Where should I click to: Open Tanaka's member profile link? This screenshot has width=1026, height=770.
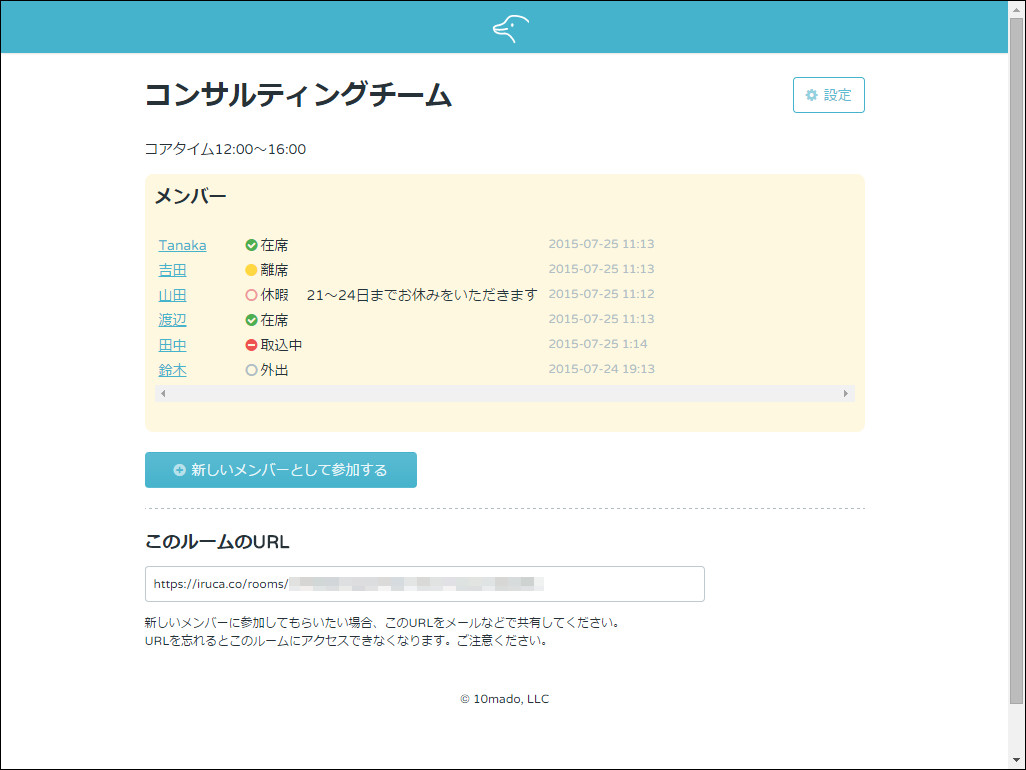182,244
